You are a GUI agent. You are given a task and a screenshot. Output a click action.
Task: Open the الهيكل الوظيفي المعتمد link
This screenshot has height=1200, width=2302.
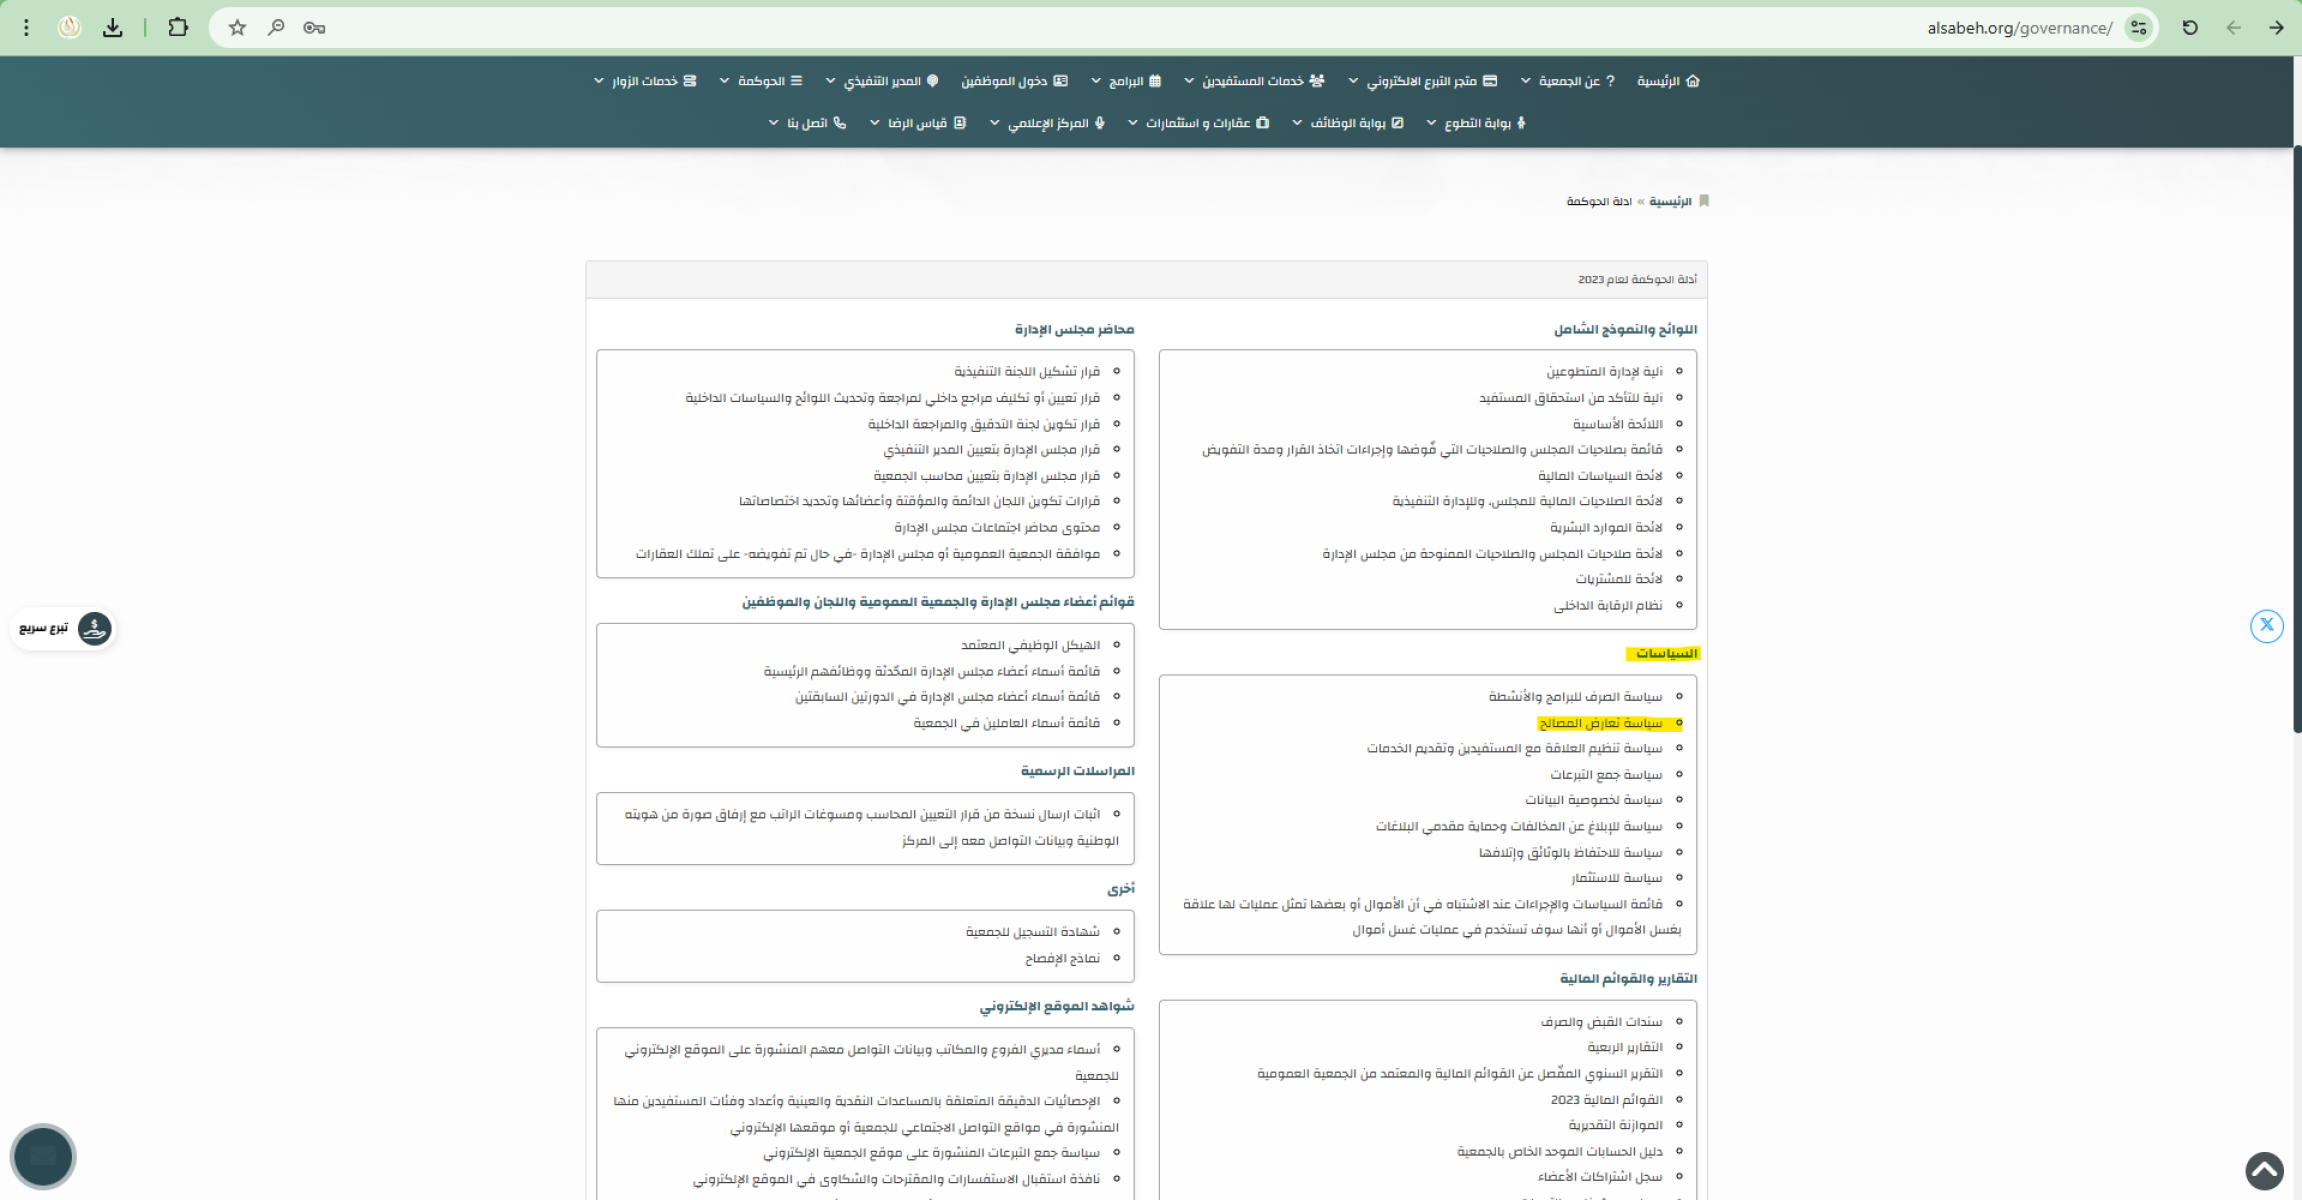1030,645
